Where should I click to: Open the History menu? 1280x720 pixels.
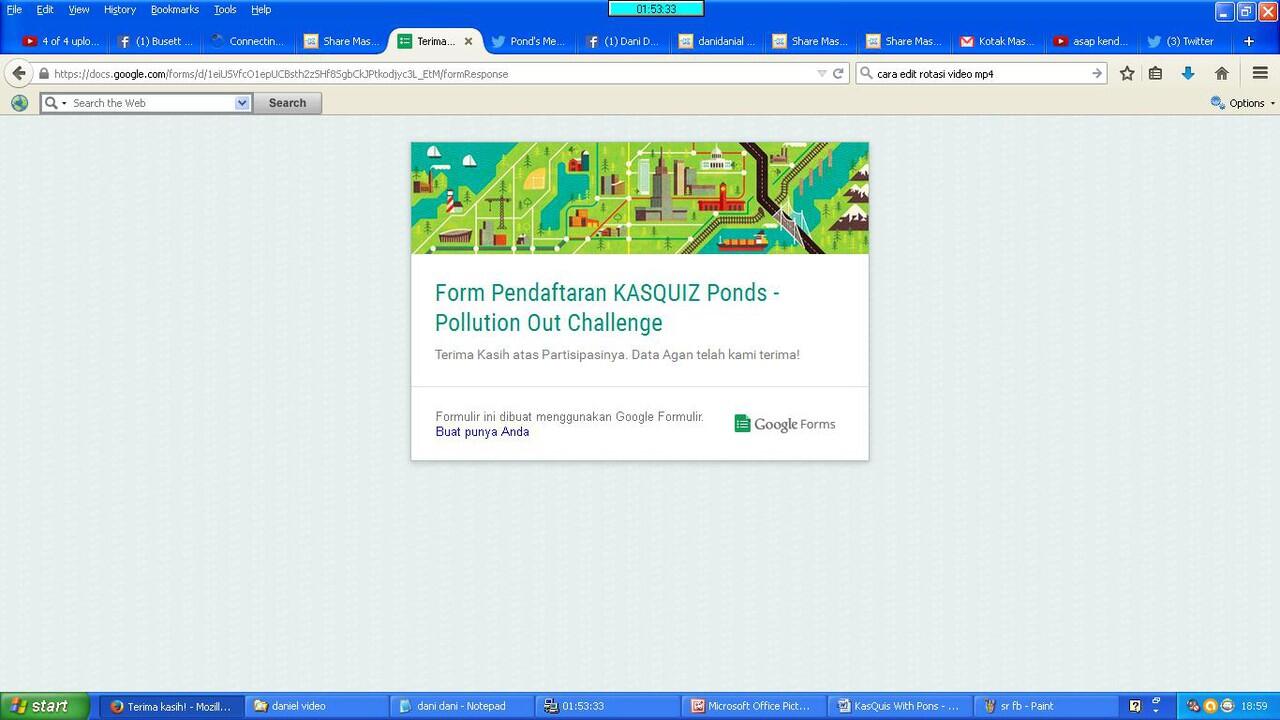point(120,9)
